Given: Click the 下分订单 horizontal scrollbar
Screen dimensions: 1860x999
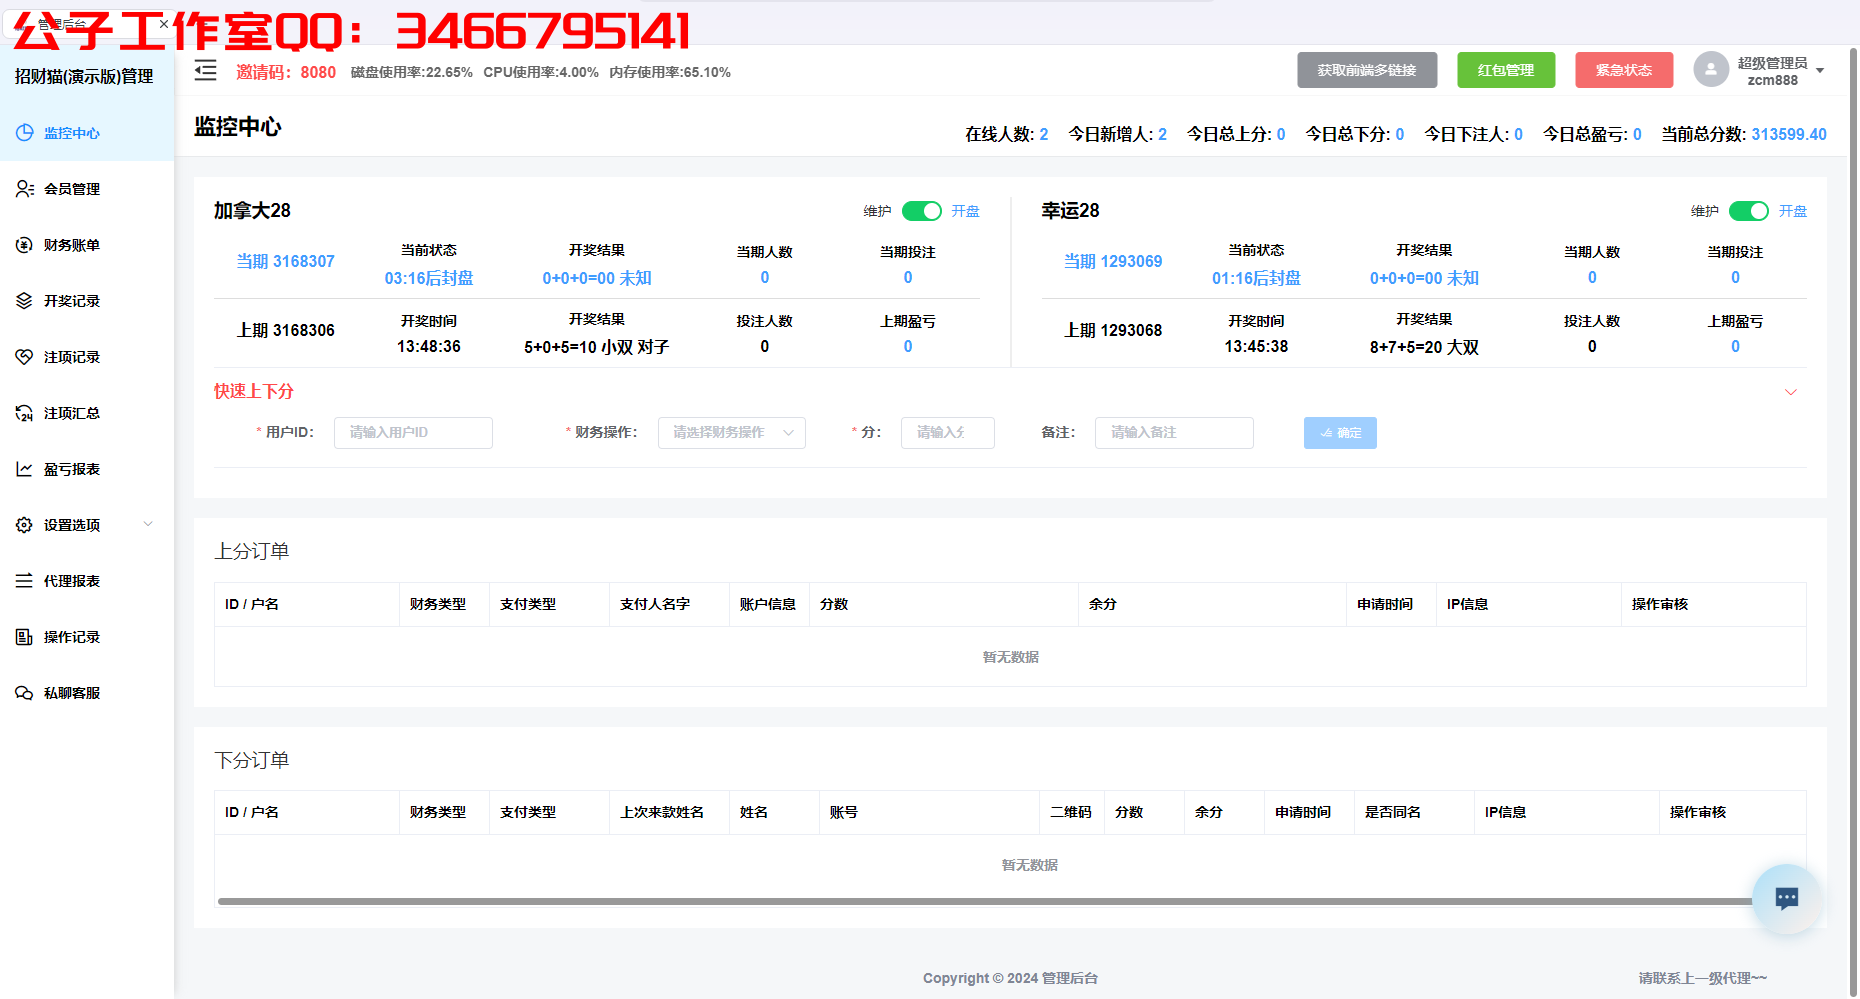Looking at the screenshot, I should [985, 901].
